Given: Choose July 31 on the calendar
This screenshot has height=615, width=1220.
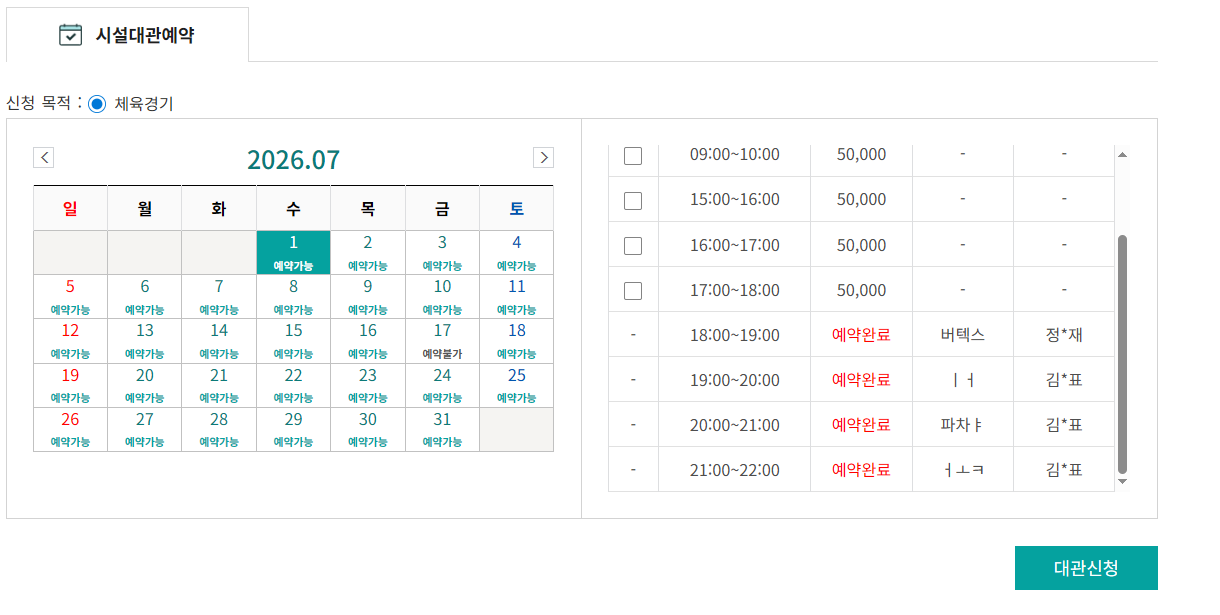Looking at the screenshot, I should [442, 429].
